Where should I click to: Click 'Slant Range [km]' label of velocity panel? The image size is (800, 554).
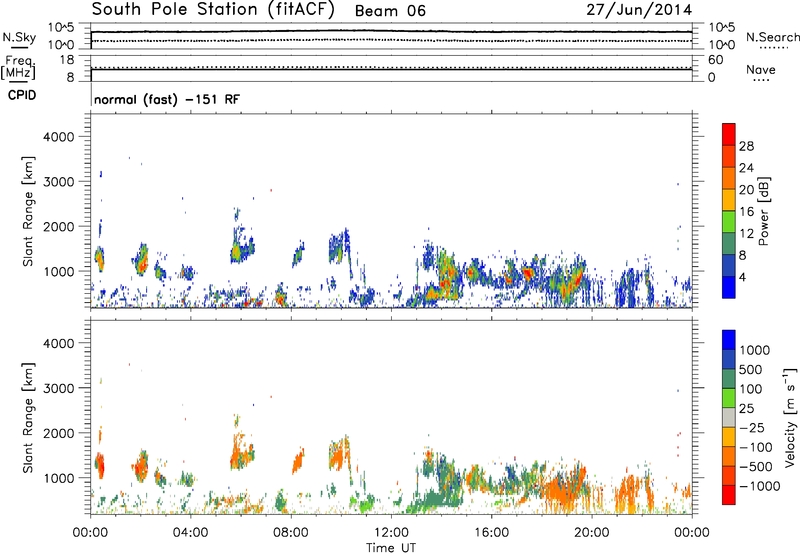click(28, 418)
